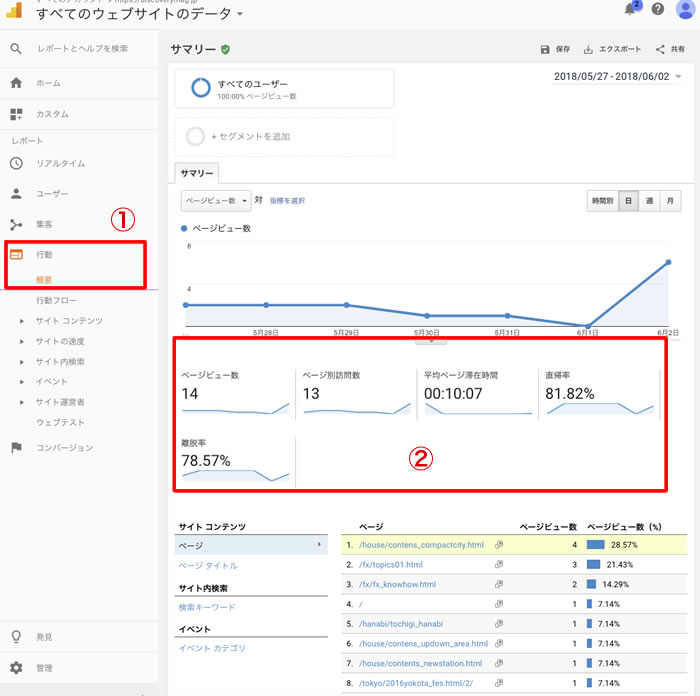Screen dimensions: 700x696
Task: Select the 日 day view toggle
Action: pyautogui.click(x=628, y=201)
